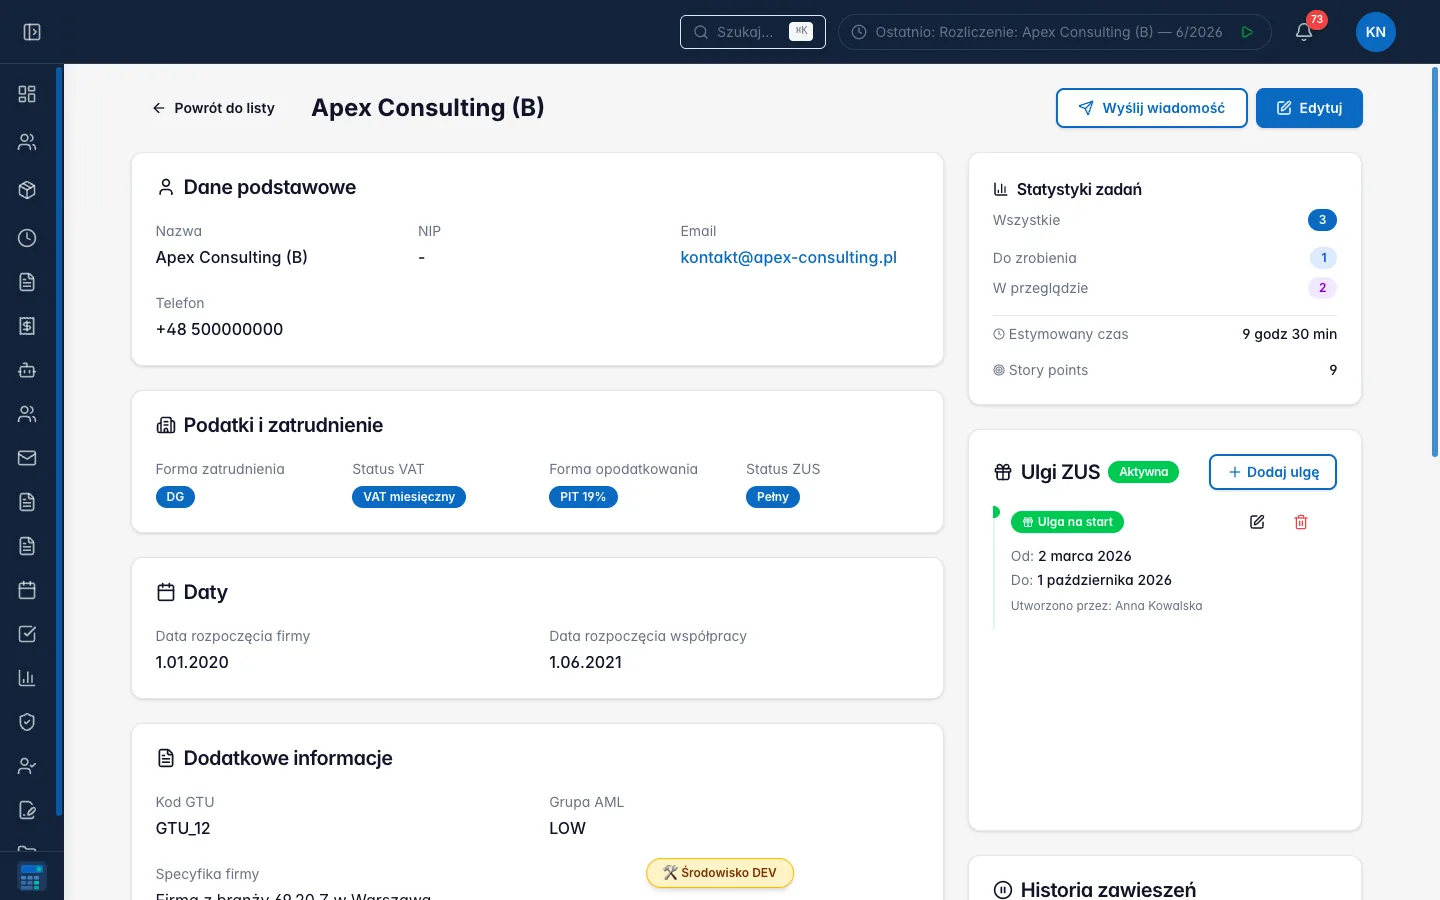This screenshot has width=1440, height=900.
Task: Click the DG employment badge
Action: [175, 497]
